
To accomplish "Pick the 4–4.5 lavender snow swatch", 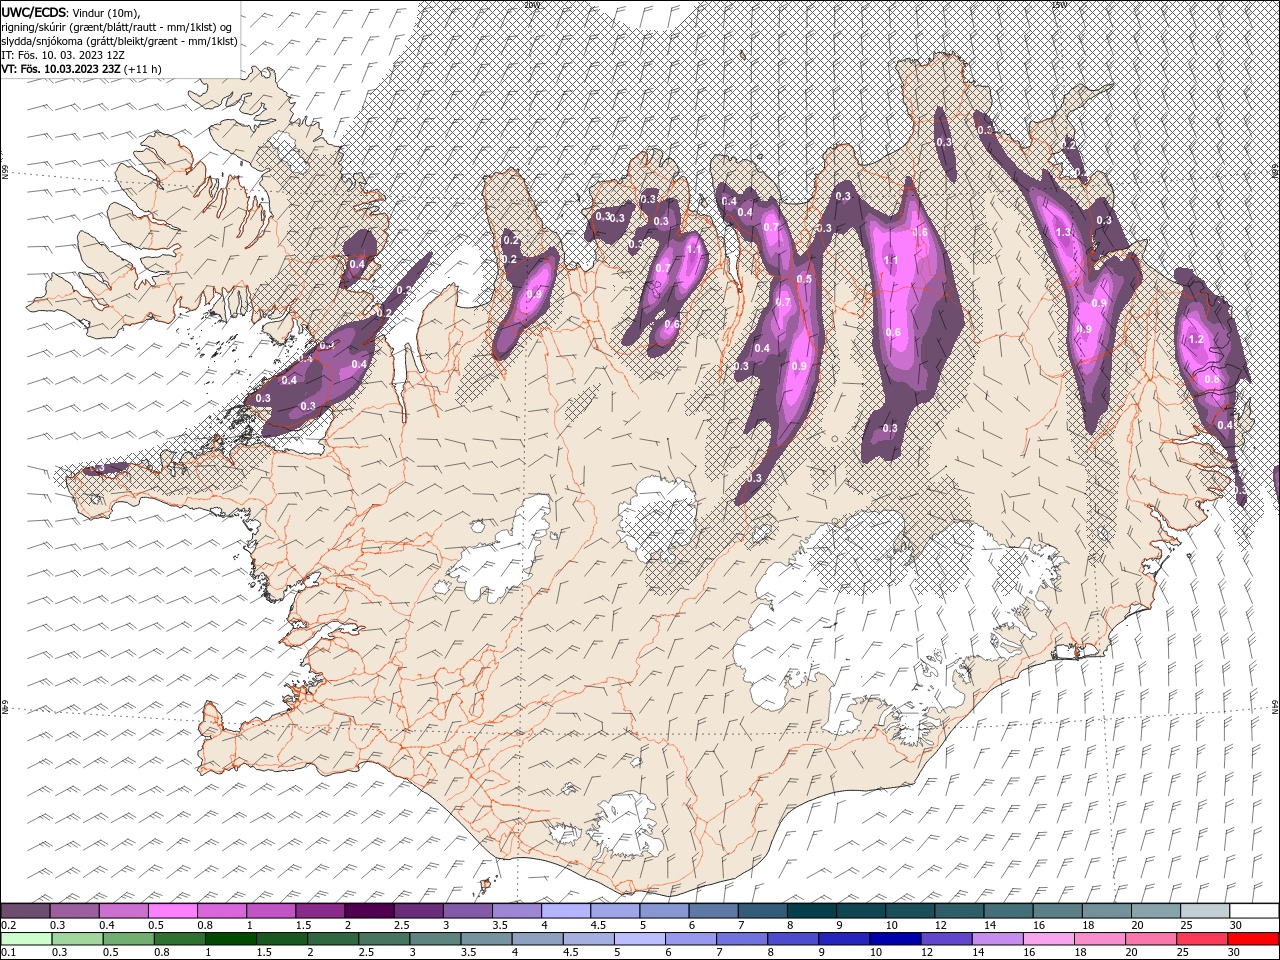I will point(565,911).
